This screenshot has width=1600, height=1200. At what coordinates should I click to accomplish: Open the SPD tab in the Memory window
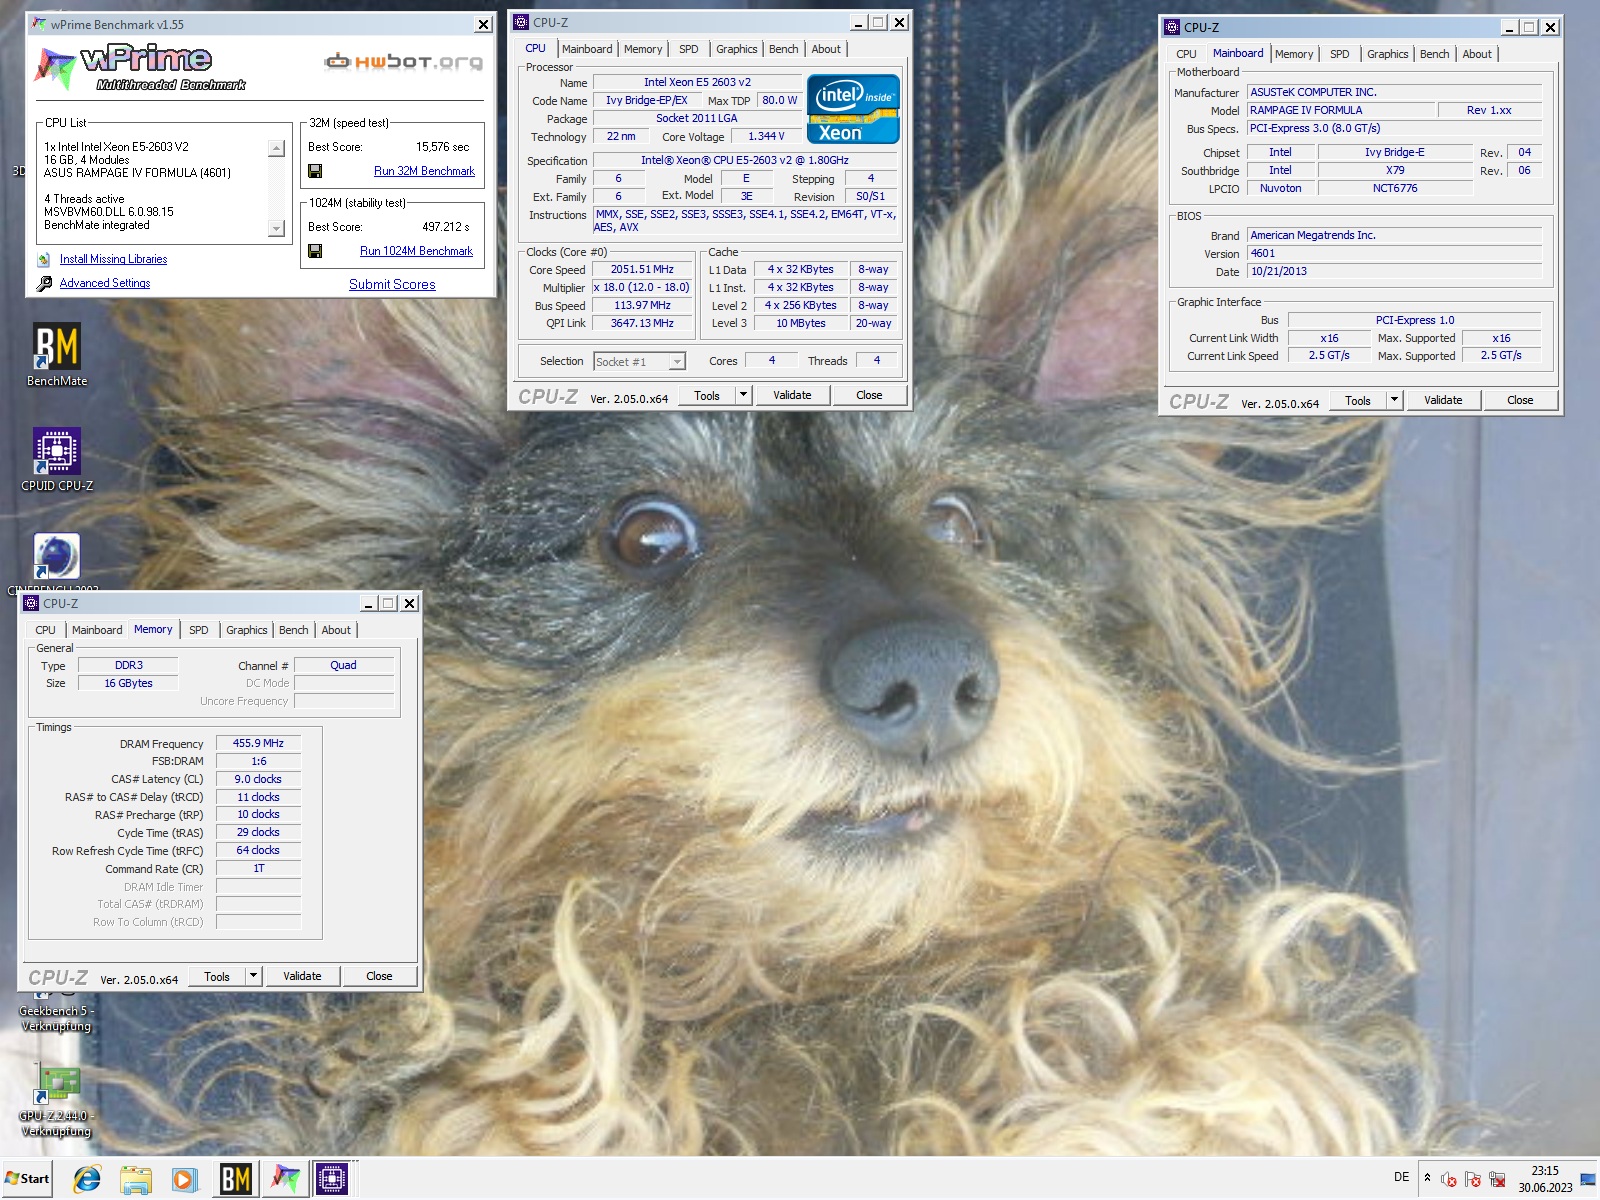tap(199, 630)
